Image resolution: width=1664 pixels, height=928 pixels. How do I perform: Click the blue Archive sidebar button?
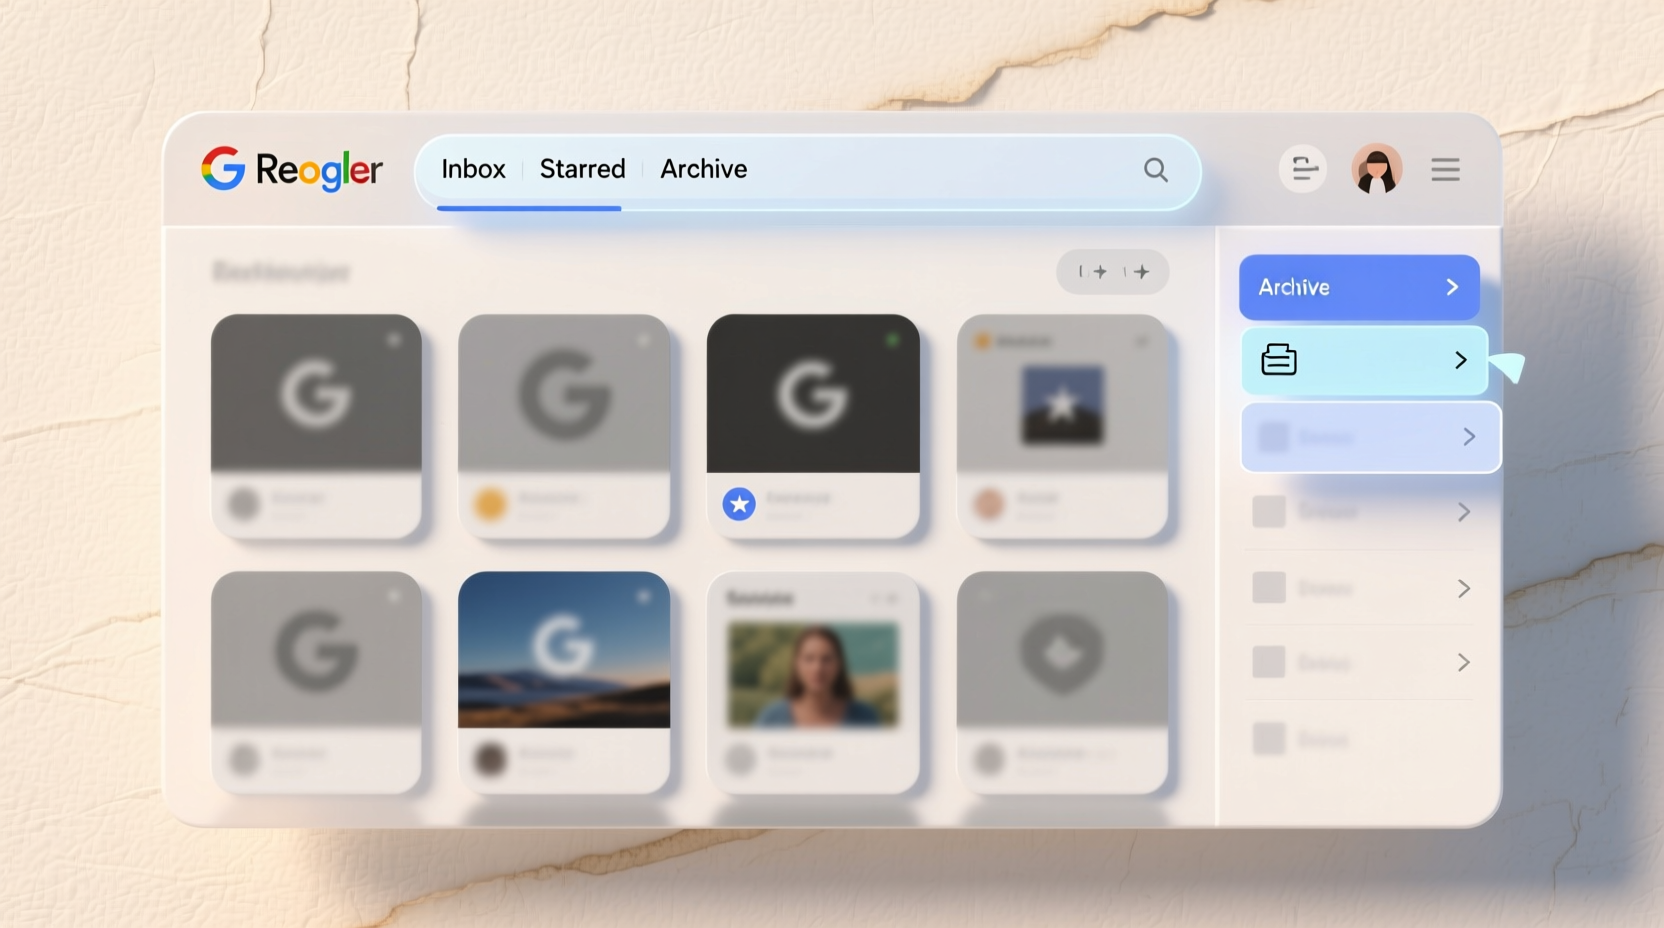coord(1359,287)
